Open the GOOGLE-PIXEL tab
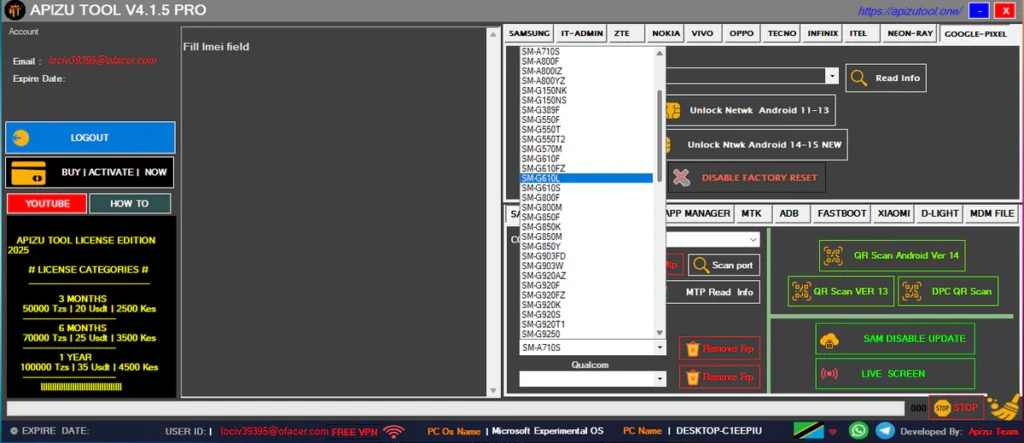Image resolution: width=1024 pixels, height=443 pixels. click(976, 33)
